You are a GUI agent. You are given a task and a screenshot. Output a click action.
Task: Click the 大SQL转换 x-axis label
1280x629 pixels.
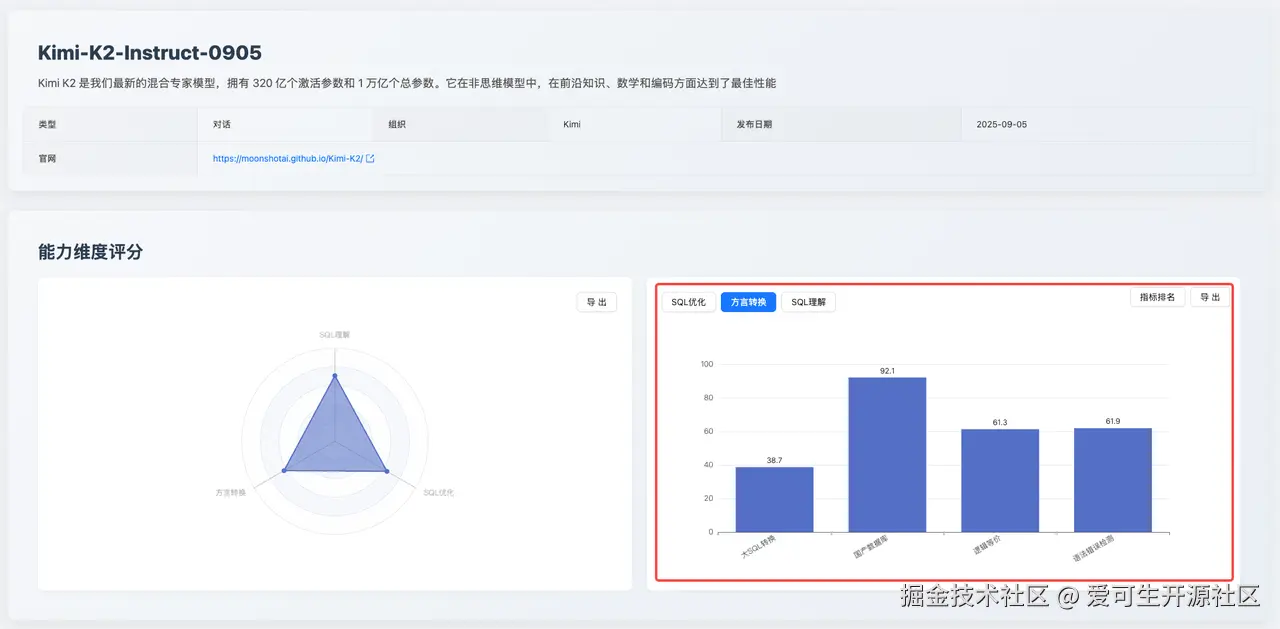pos(758,547)
